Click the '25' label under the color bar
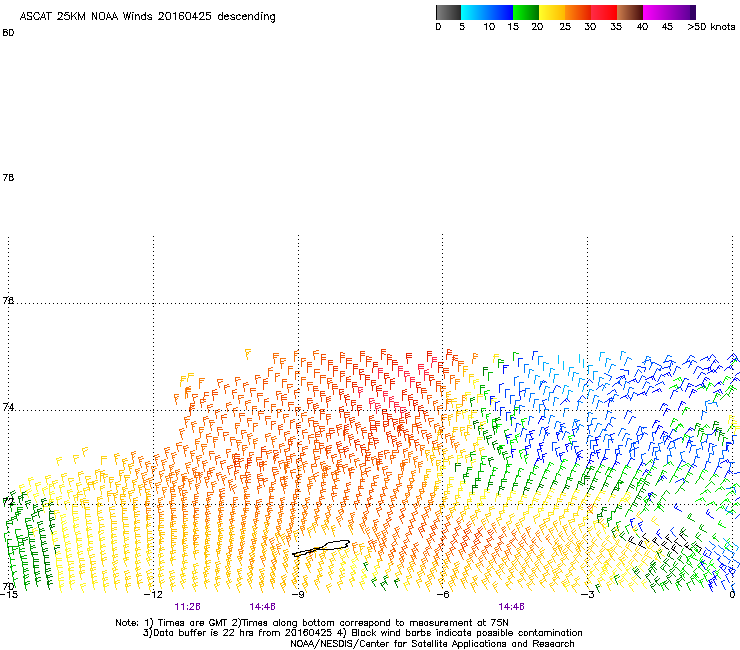 tap(565, 27)
